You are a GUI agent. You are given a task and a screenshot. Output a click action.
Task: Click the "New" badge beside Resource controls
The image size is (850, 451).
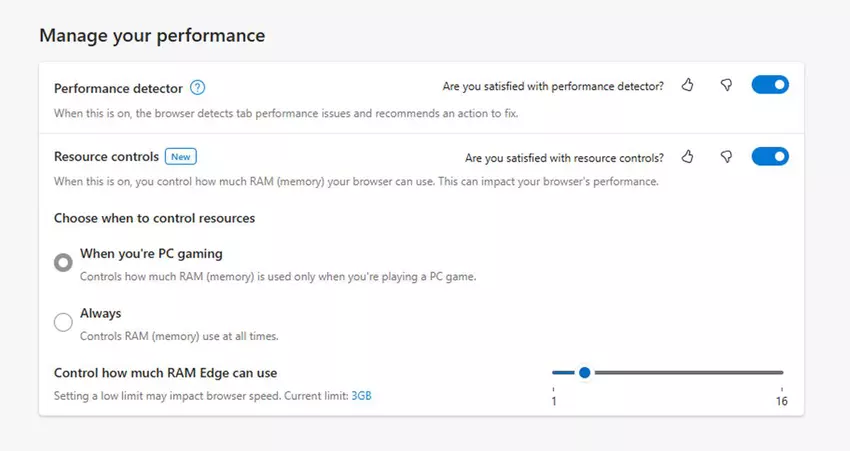(x=181, y=157)
